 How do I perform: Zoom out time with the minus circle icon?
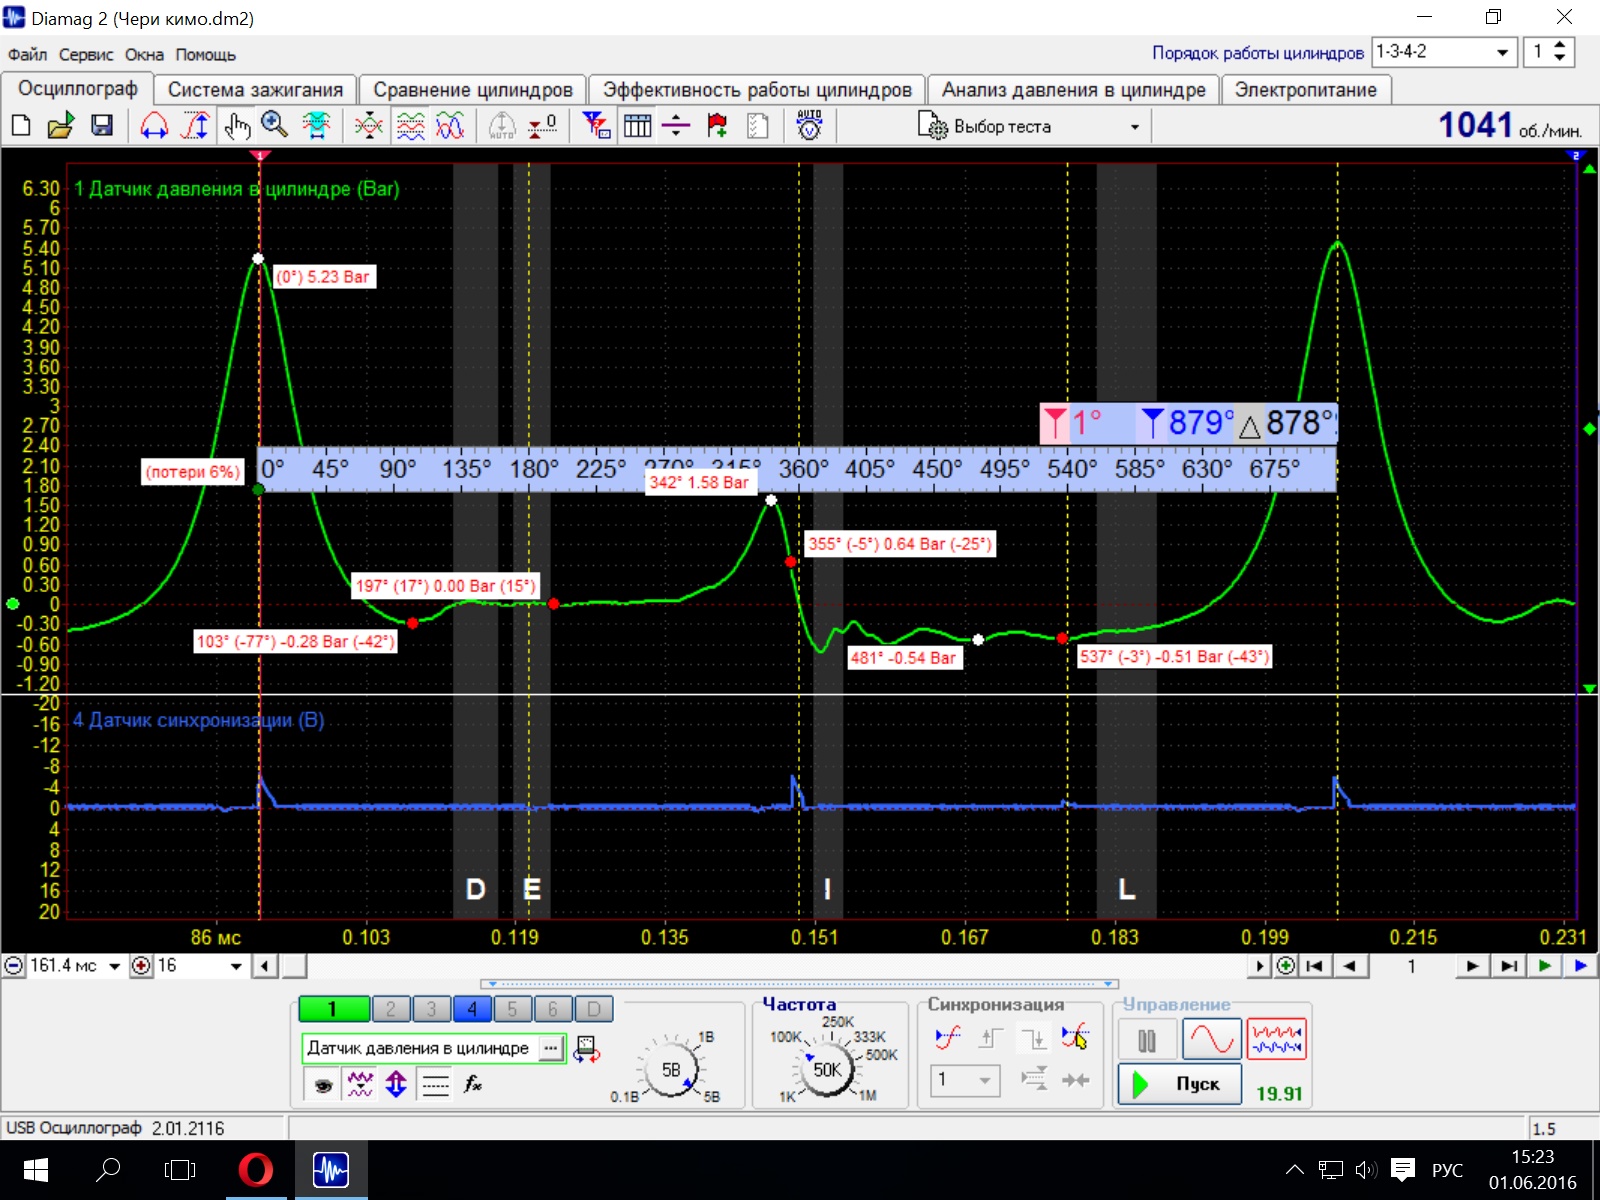point(14,966)
